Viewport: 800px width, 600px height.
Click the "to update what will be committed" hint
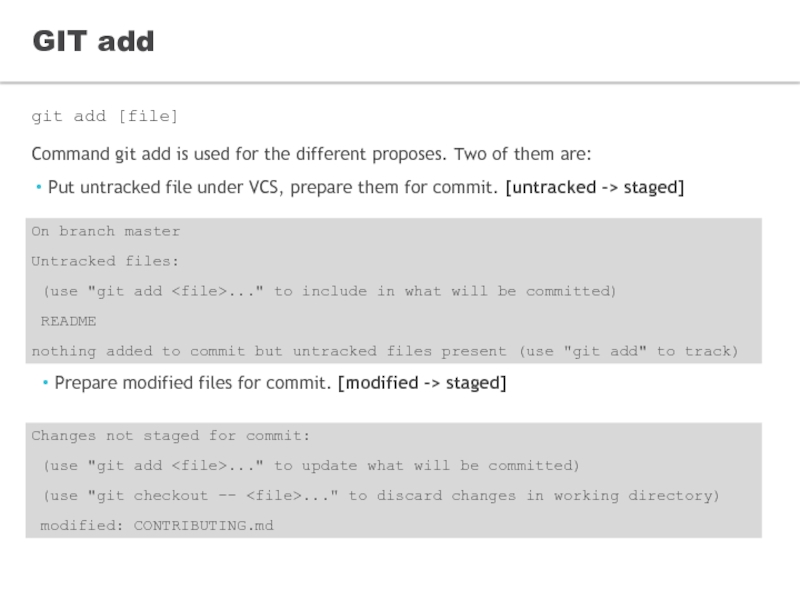pyautogui.click(x=426, y=466)
